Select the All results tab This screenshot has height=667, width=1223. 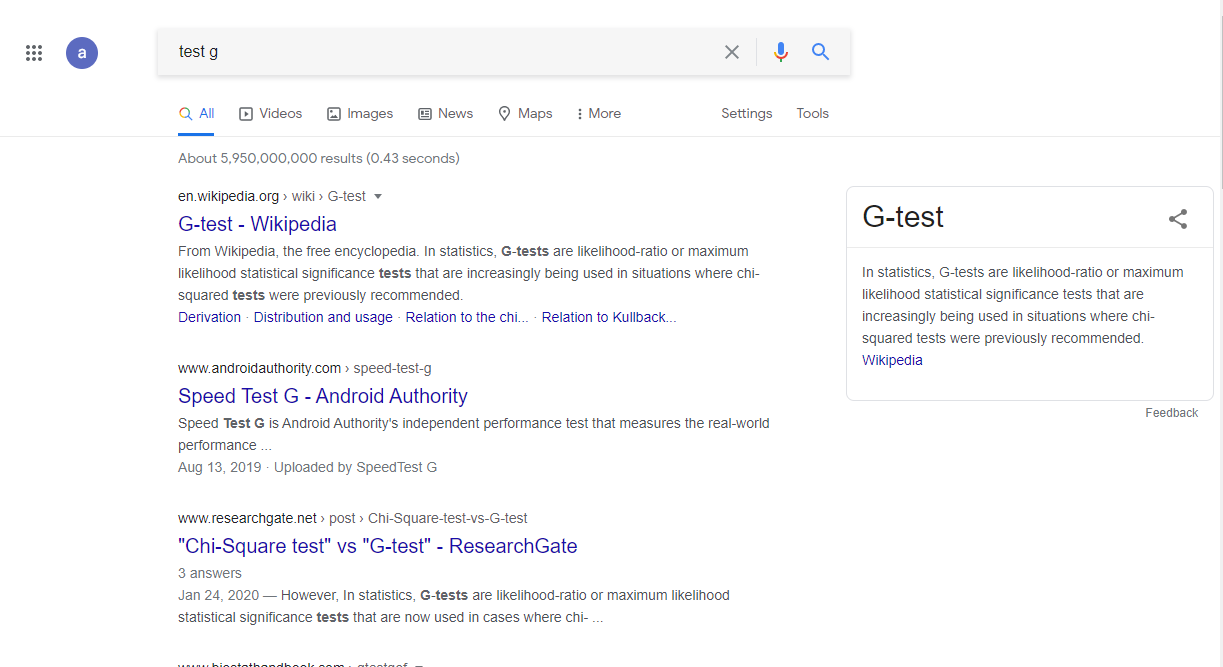click(x=197, y=114)
